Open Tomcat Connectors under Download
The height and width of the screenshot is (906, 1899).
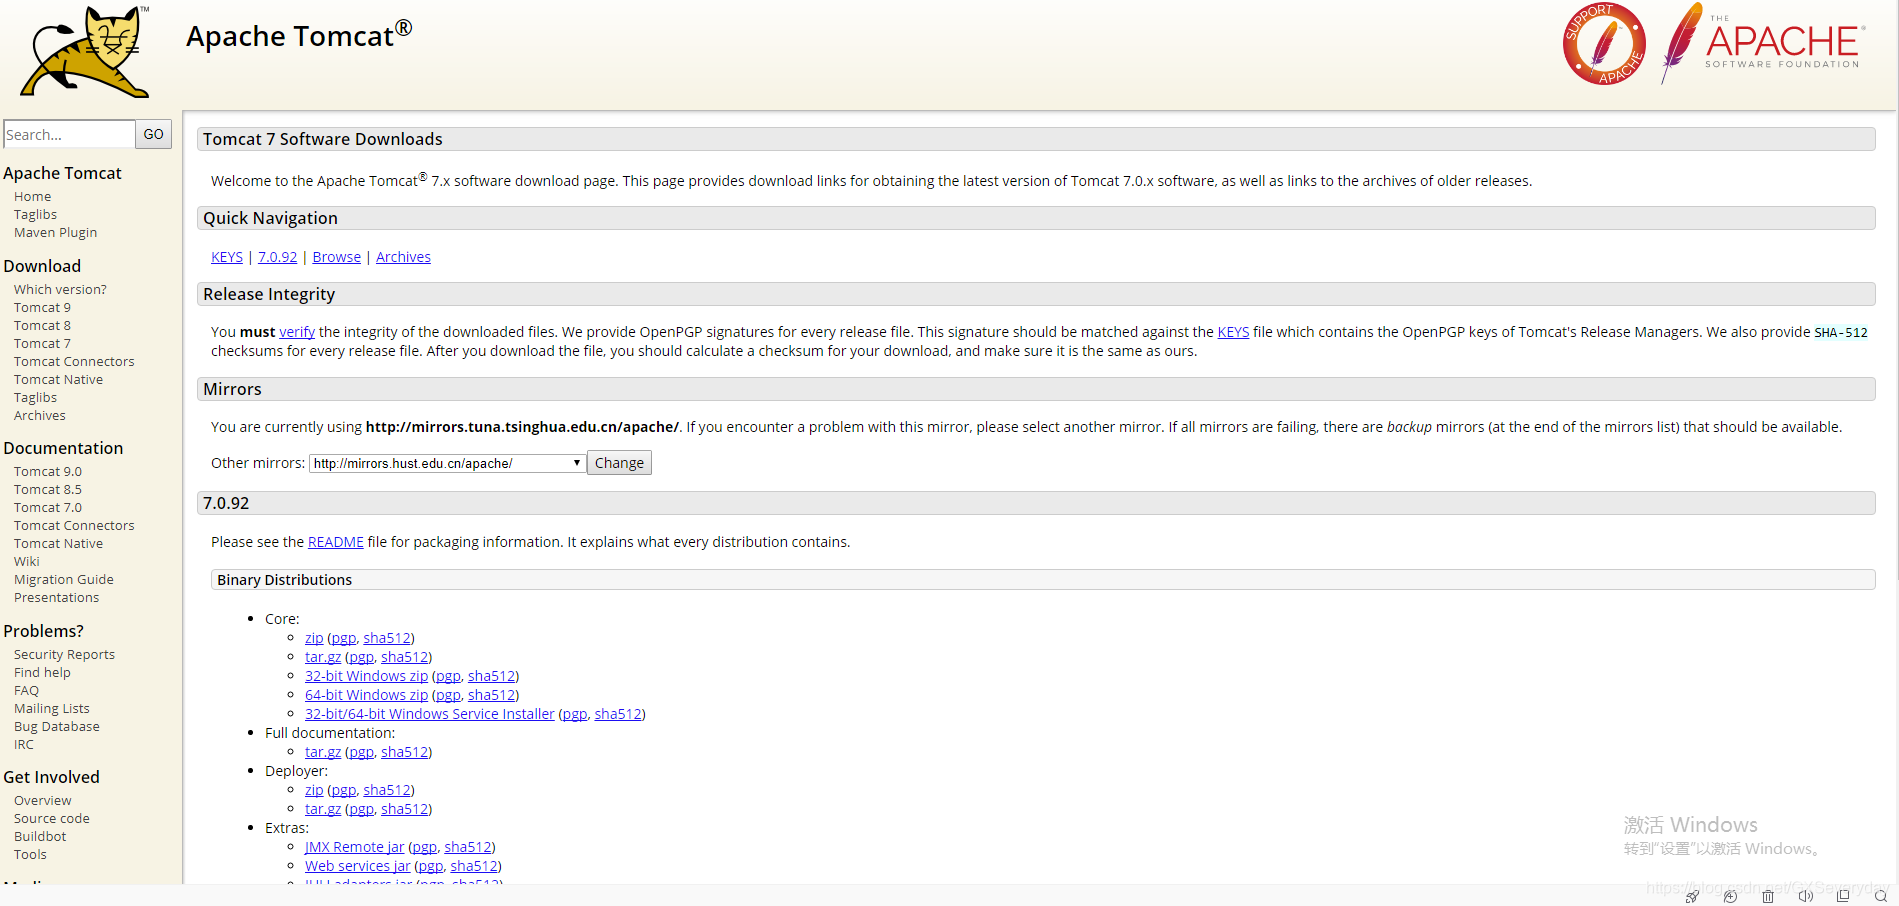coord(74,362)
